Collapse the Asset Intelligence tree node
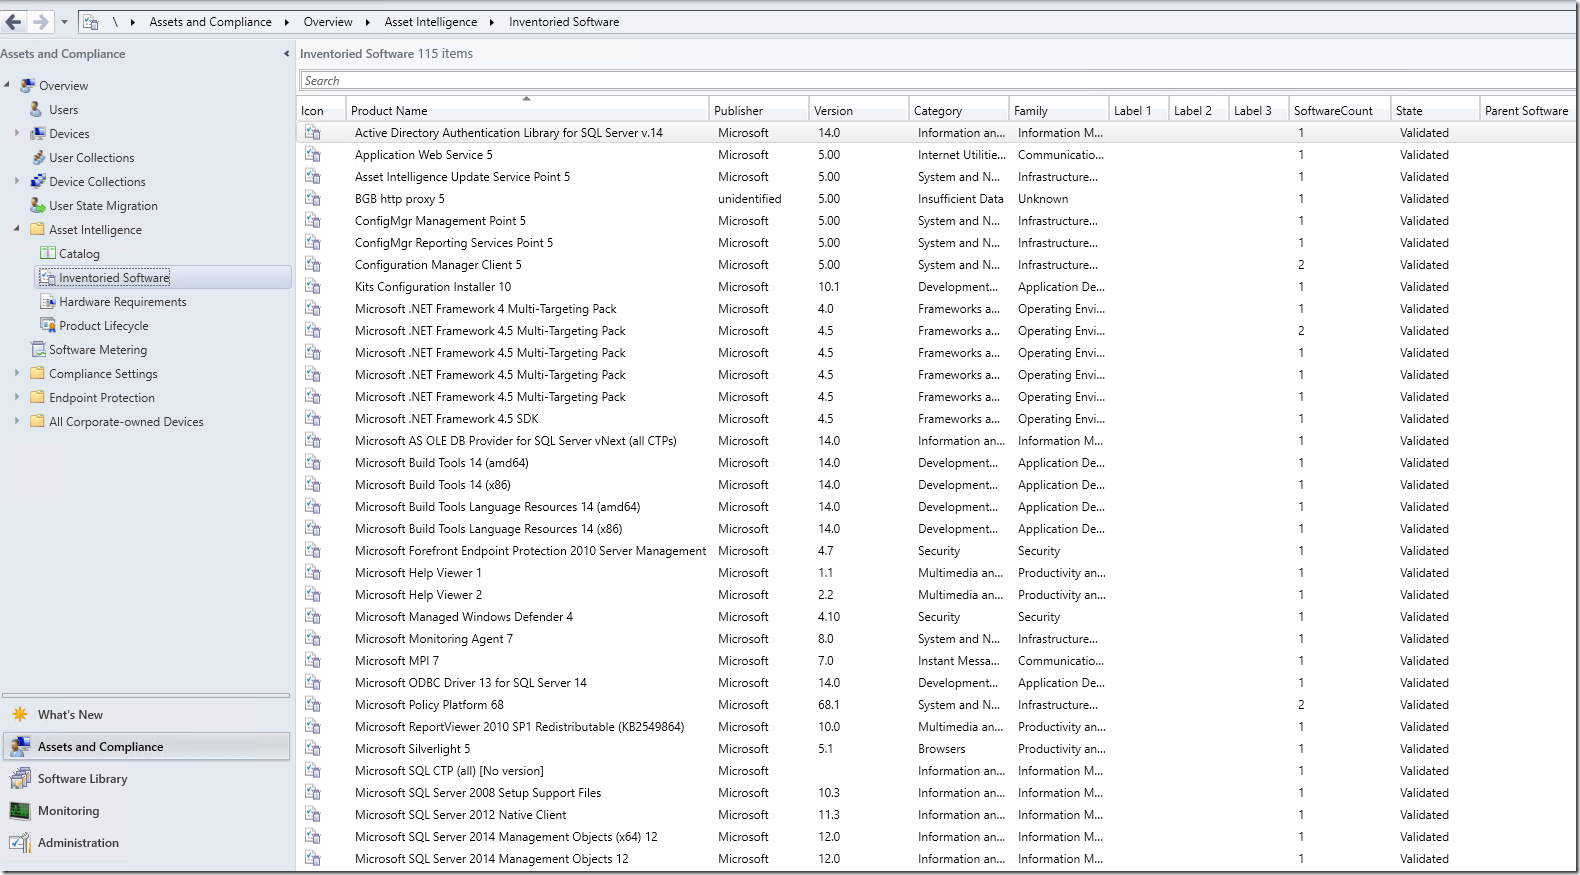Screen dimensions: 1580x875 point(17,229)
